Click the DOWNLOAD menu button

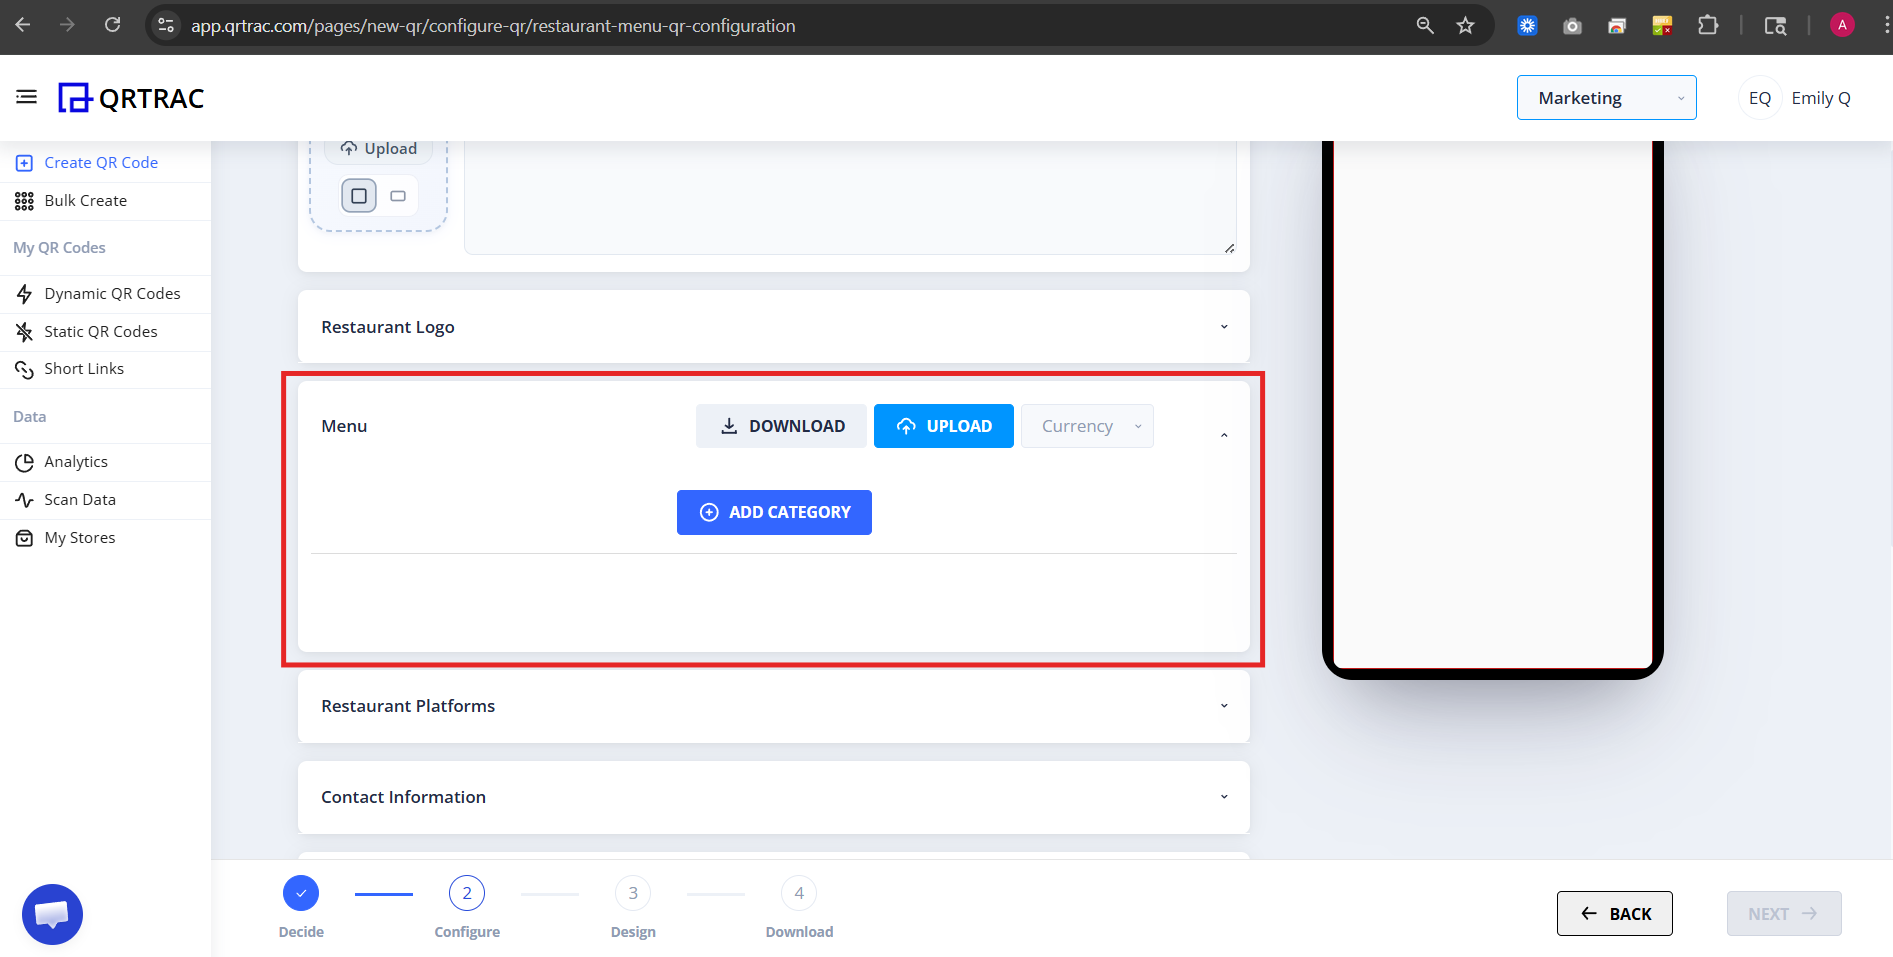(781, 425)
